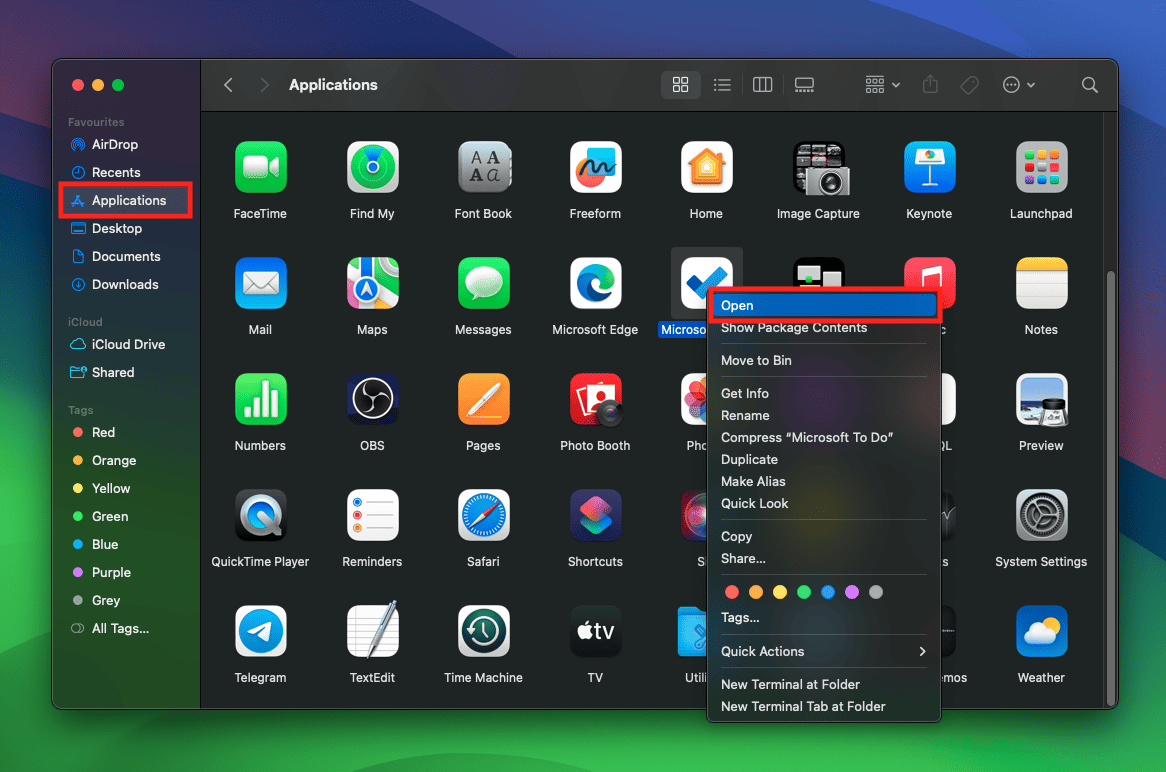Select the Find My app icon

tap(372, 167)
